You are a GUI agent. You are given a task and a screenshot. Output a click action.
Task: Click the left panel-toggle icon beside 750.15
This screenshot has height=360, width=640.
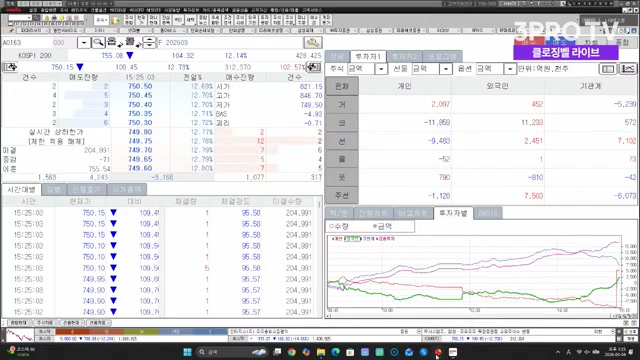click(10, 67)
